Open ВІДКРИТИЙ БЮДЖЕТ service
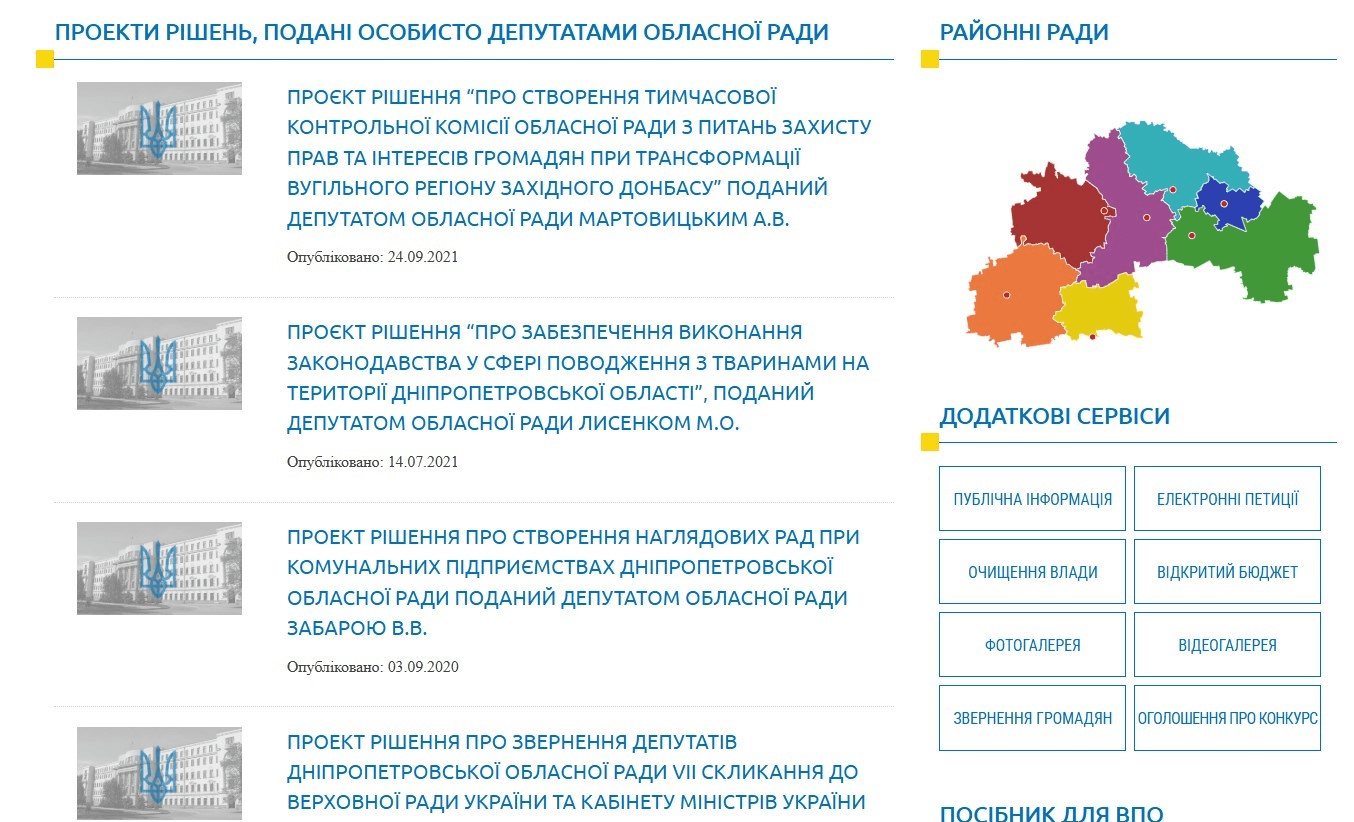The image size is (1354, 822). (x=1227, y=571)
